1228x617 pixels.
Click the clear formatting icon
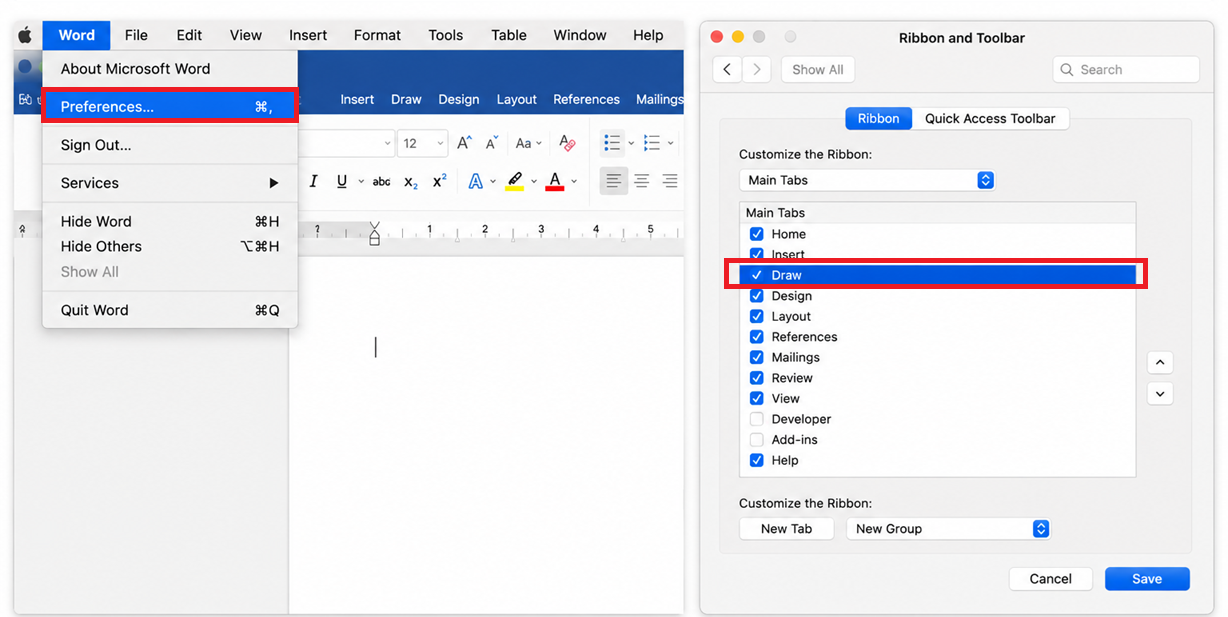click(567, 143)
